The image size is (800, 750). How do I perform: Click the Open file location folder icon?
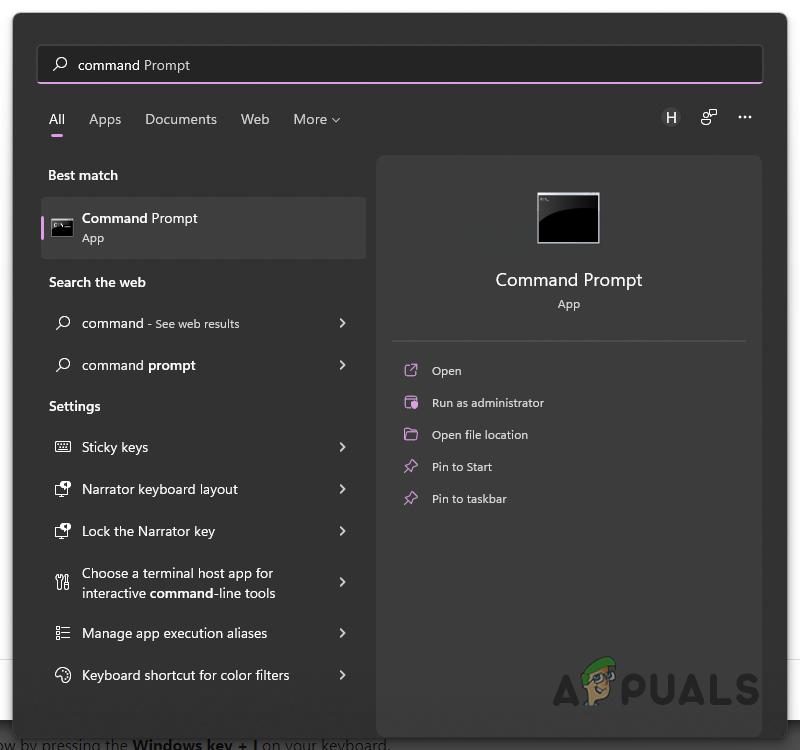(x=411, y=434)
